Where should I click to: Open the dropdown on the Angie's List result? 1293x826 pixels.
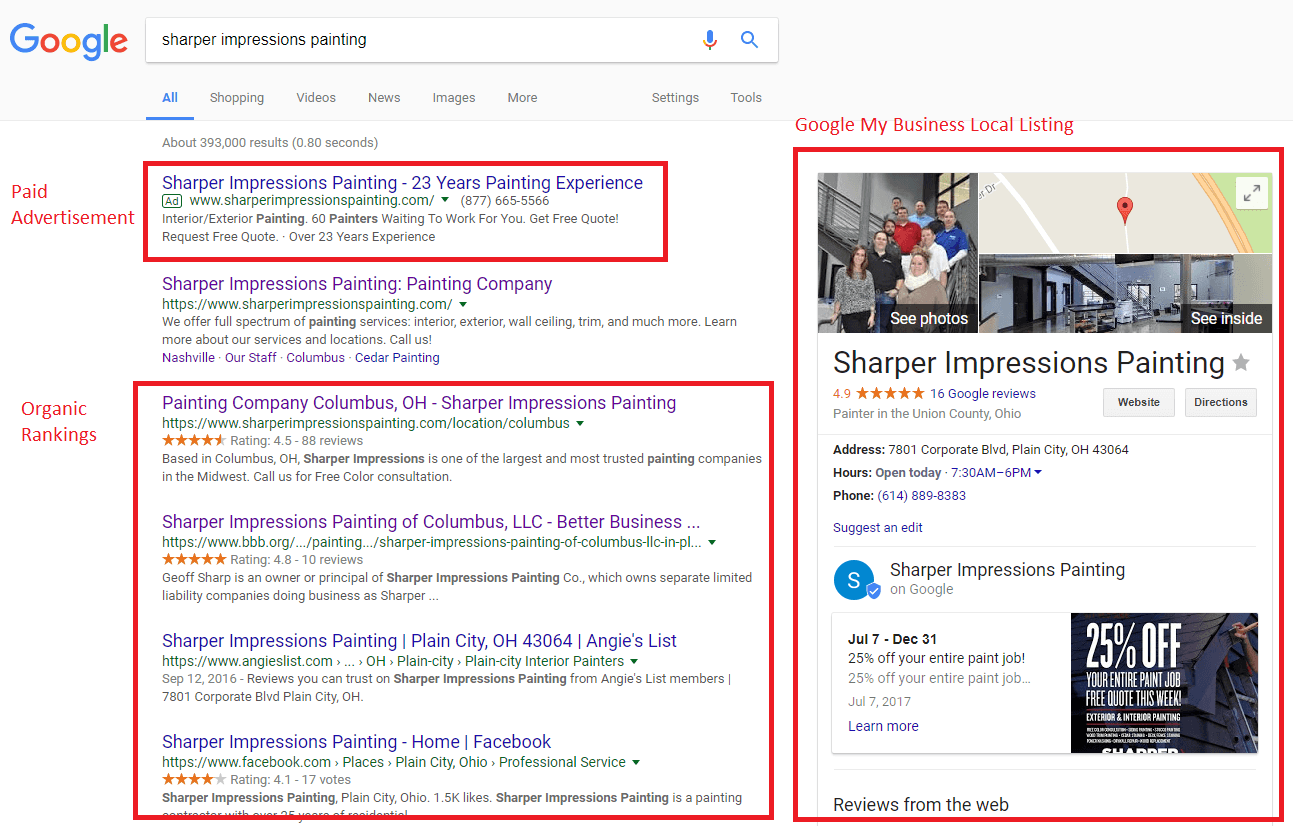[x=634, y=660]
